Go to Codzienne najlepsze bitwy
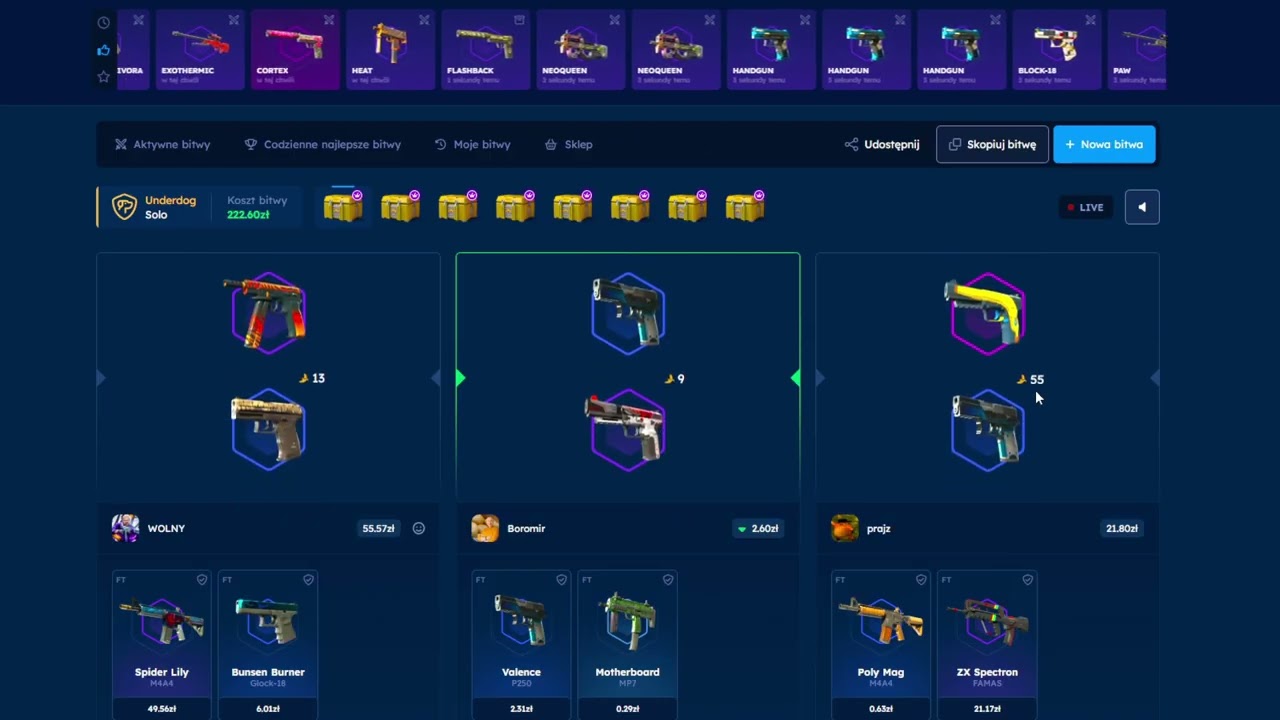The width and height of the screenshot is (1280, 720). click(x=322, y=145)
